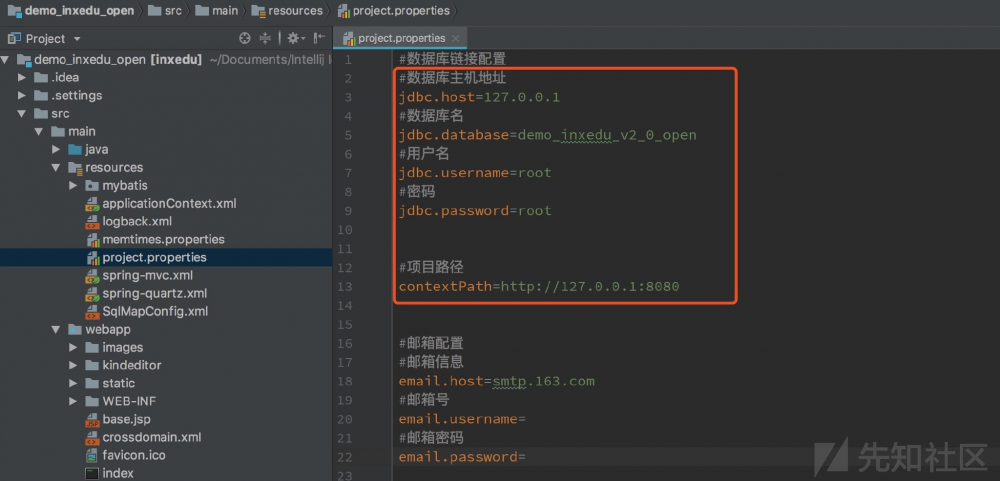Click jdbc.username=root line
The image size is (1000, 481).
click(475, 173)
